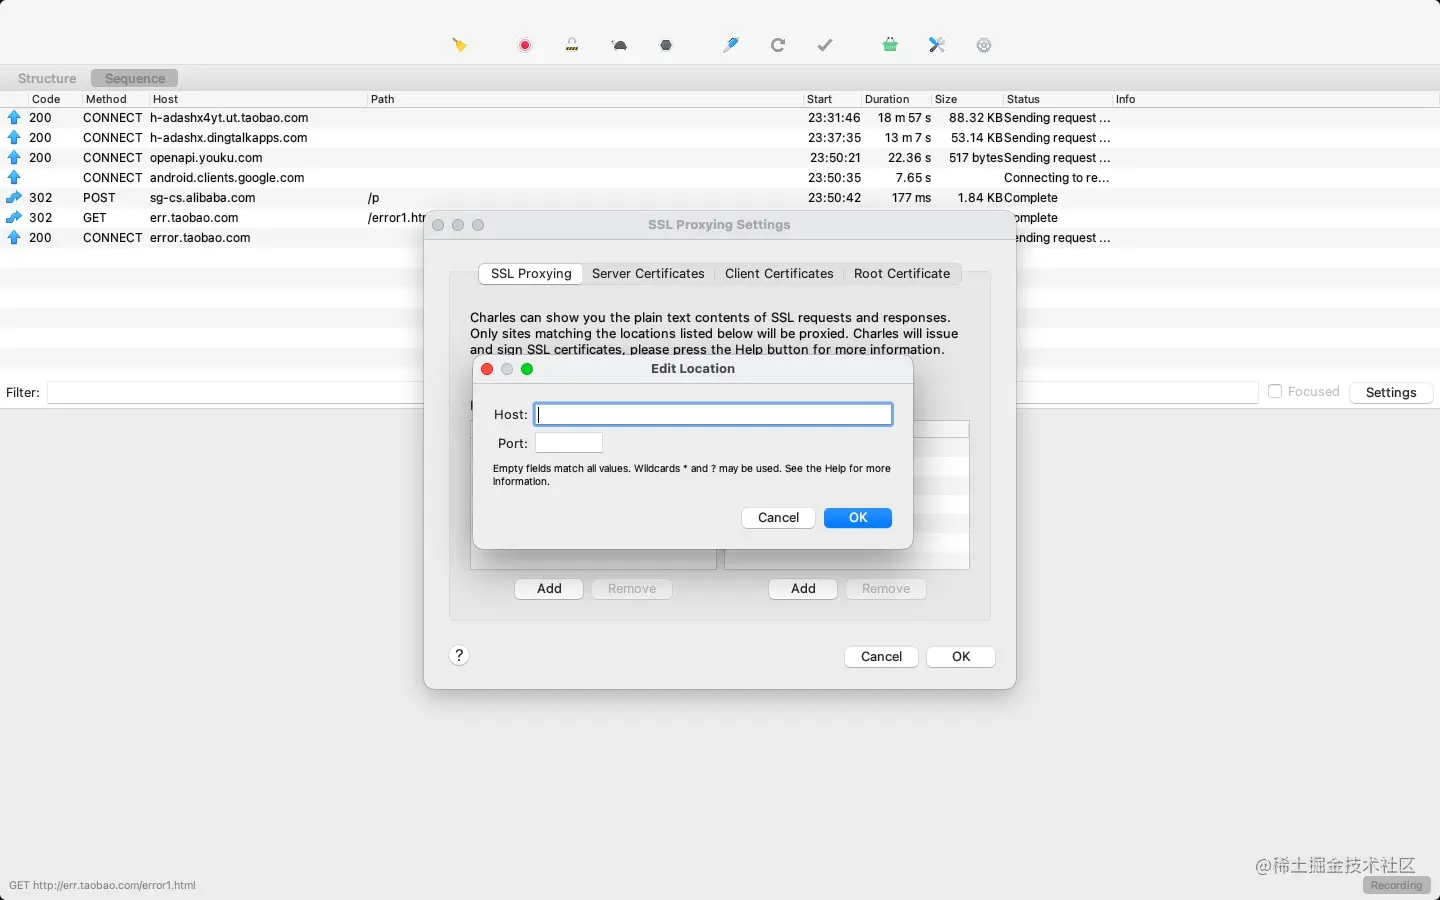Validate the selection with the checkmark icon
1440x900 pixels.
pyautogui.click(x=825, y=45)
